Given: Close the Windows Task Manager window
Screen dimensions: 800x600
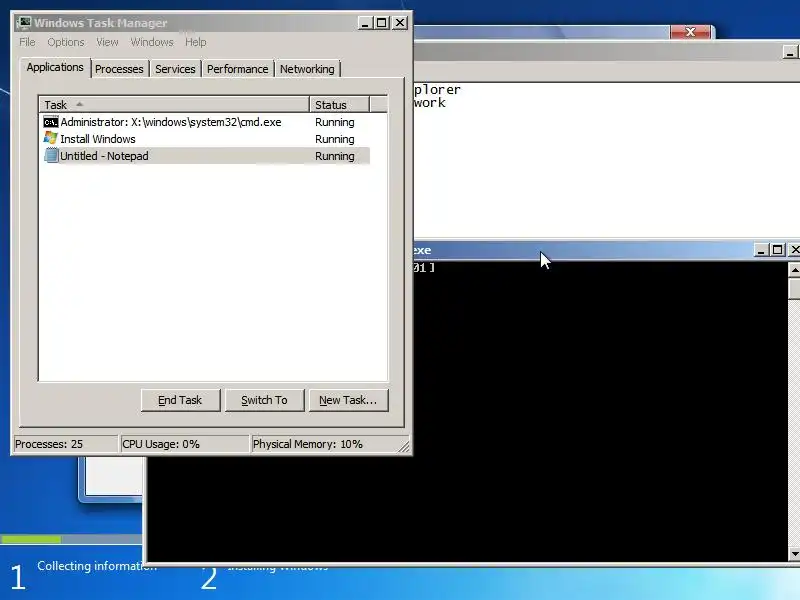Looking at the screenshot, I should point(400,23).
